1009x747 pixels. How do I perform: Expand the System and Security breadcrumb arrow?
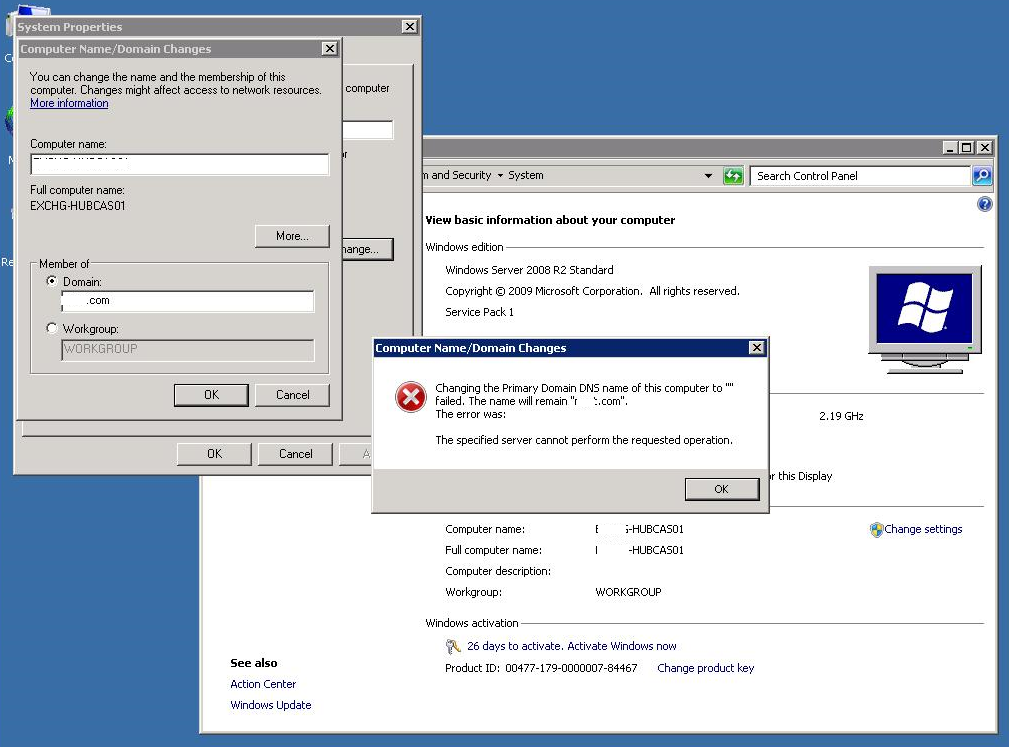click(x=500, y=176)
